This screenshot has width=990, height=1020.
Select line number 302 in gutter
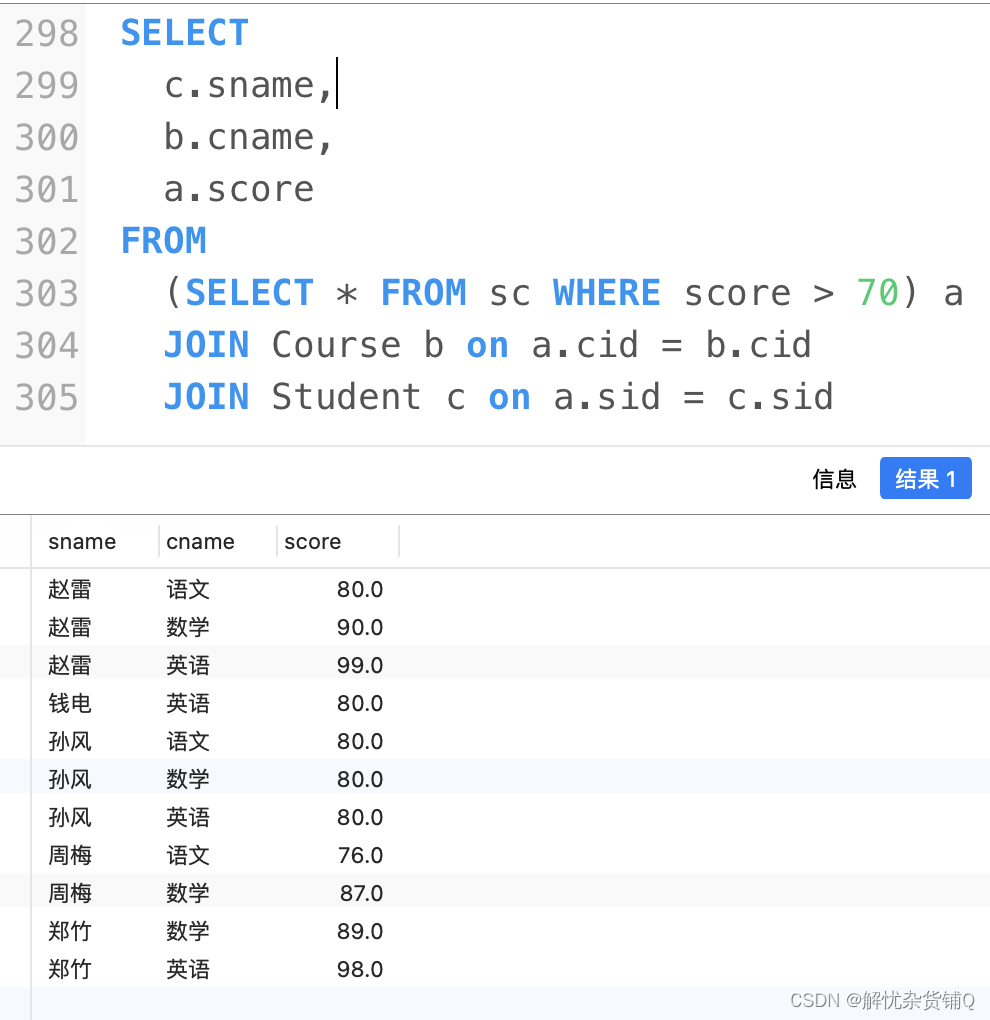point(46,241)
